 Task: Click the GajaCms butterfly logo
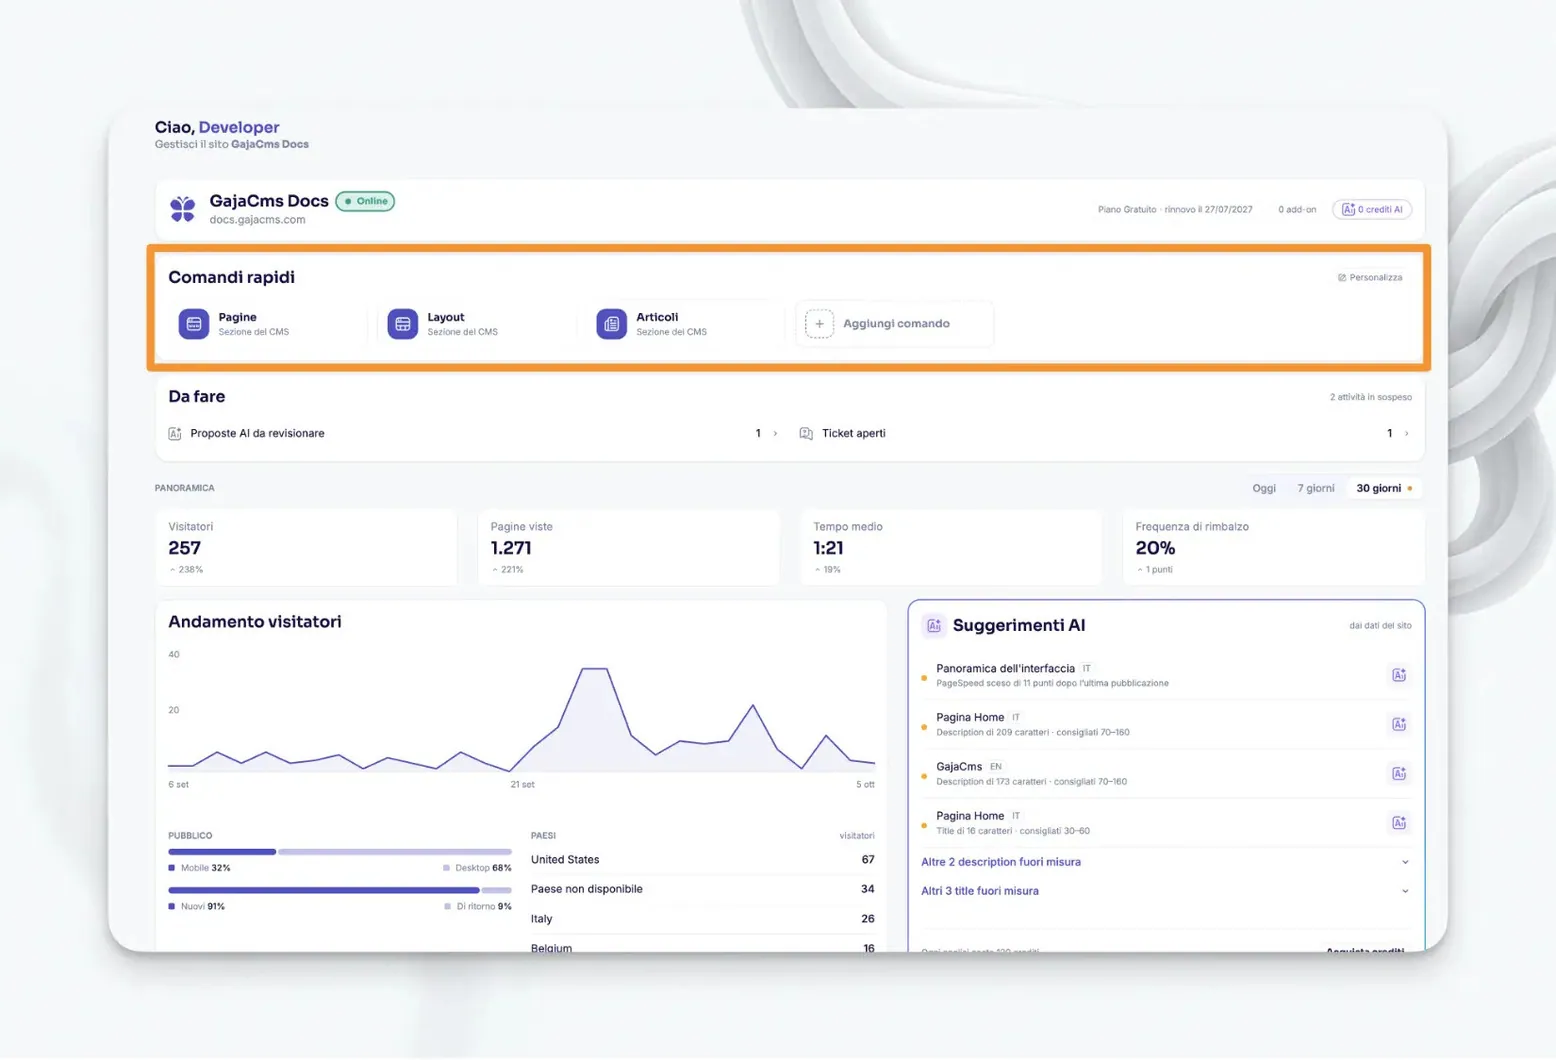coord(183,209)
